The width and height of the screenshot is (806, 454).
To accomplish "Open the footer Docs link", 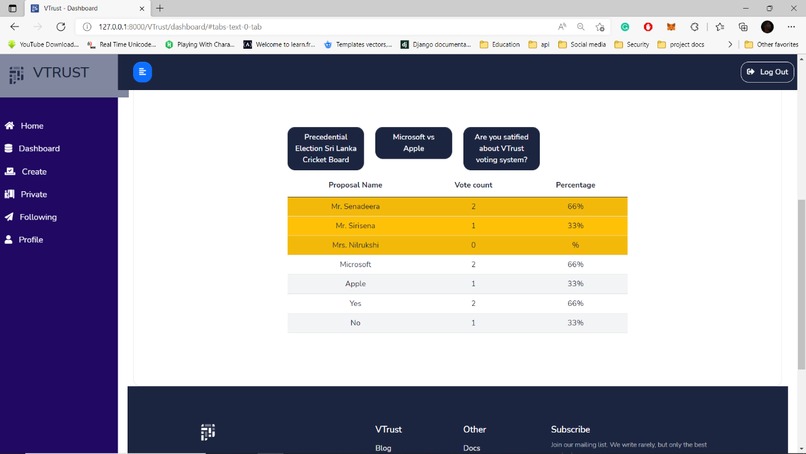I will (x=471, y=448).
